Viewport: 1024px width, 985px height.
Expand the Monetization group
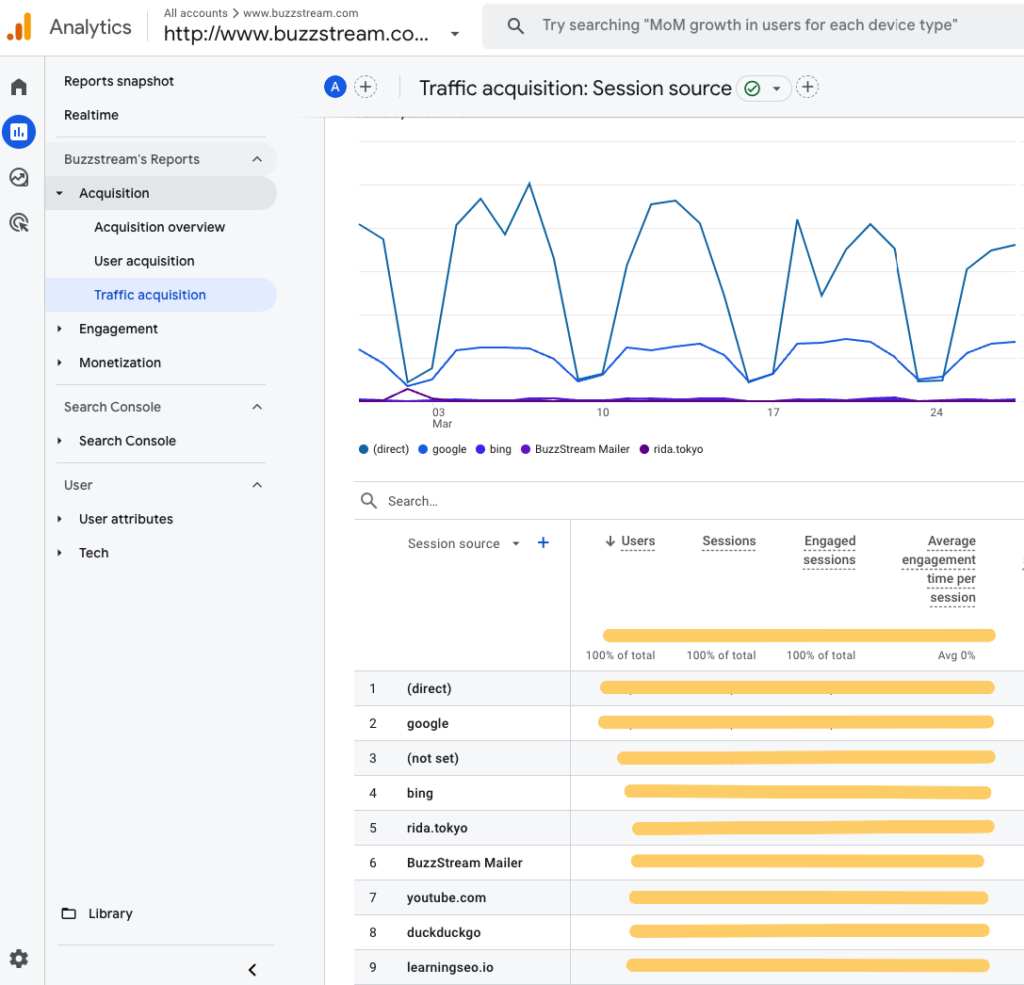tap(59, 363)
